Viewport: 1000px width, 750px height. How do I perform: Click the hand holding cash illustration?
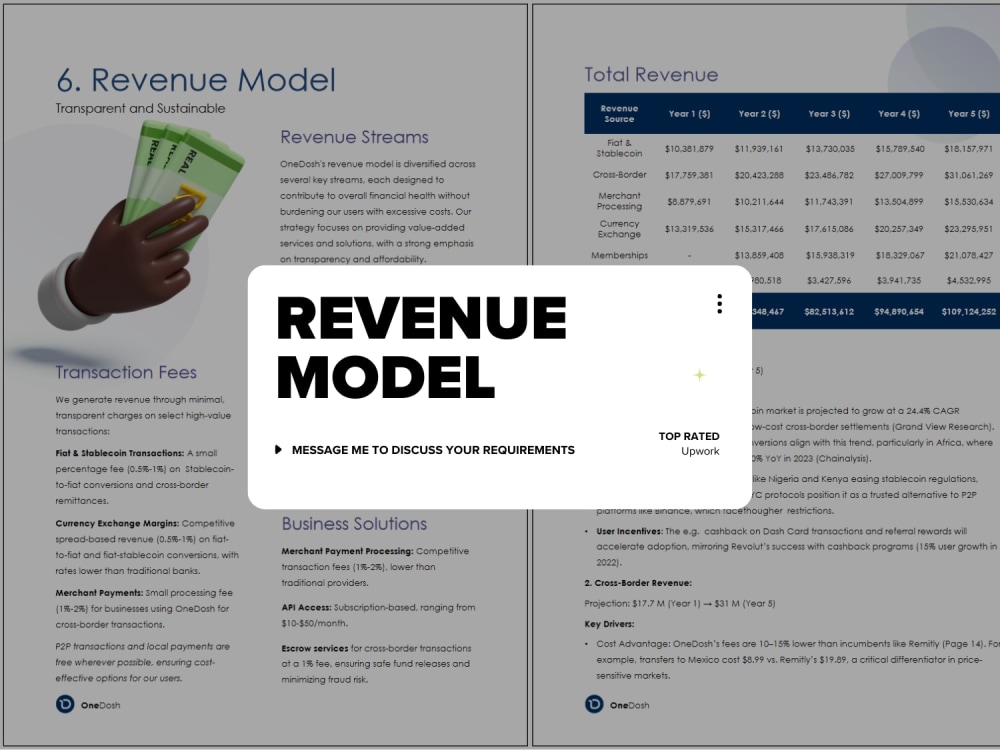coord(140,226)
